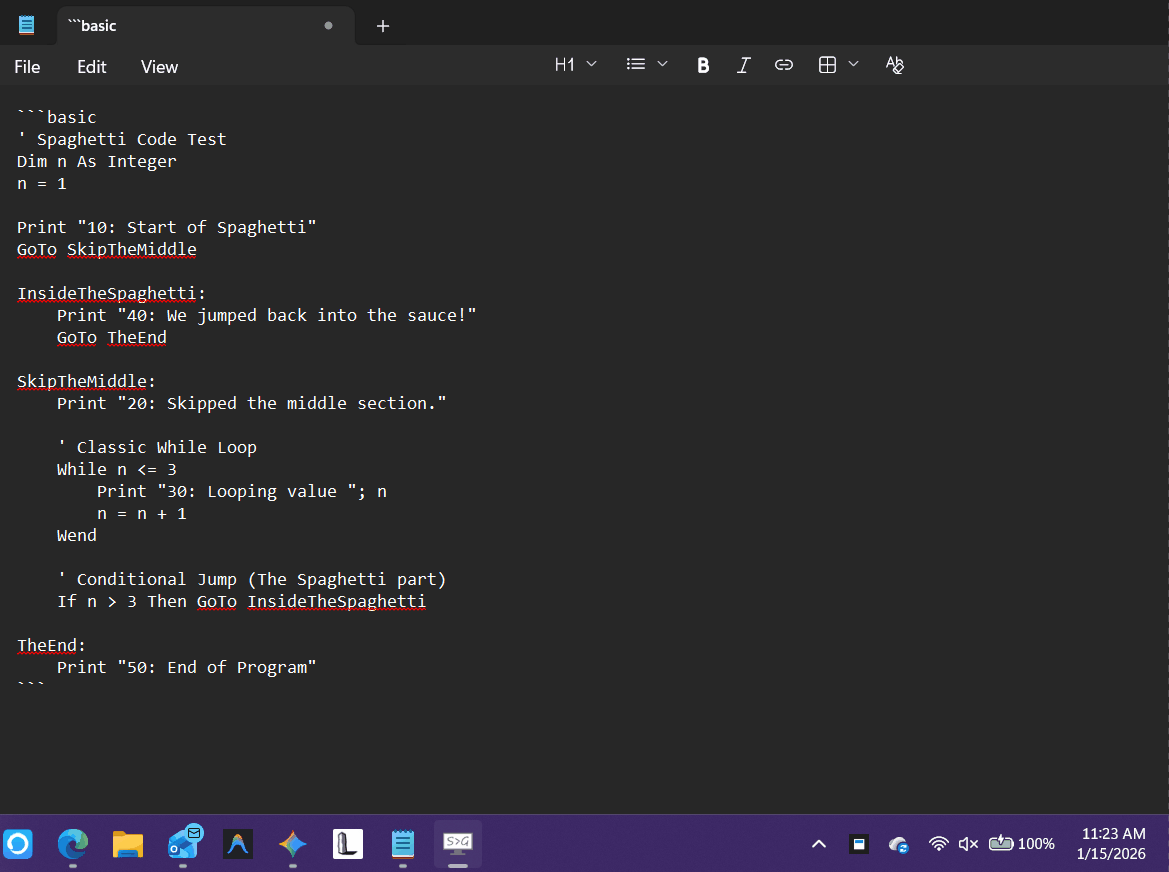Image resolution: width=1169 pixels, height=872 pixels.
Task: Click the clear formatting icon
Action: pos(894,65)
